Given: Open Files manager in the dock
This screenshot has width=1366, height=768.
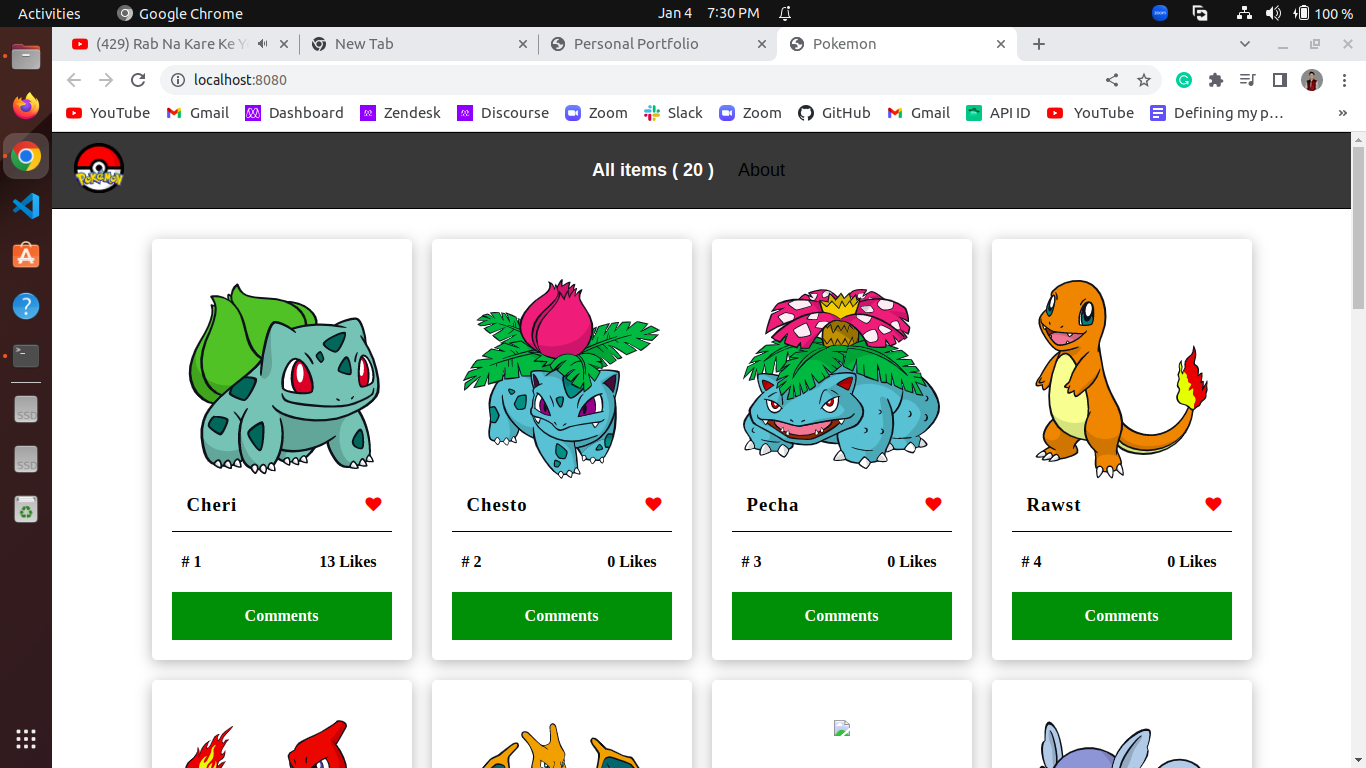Looking at the screenshot, I should click(26, 56).
